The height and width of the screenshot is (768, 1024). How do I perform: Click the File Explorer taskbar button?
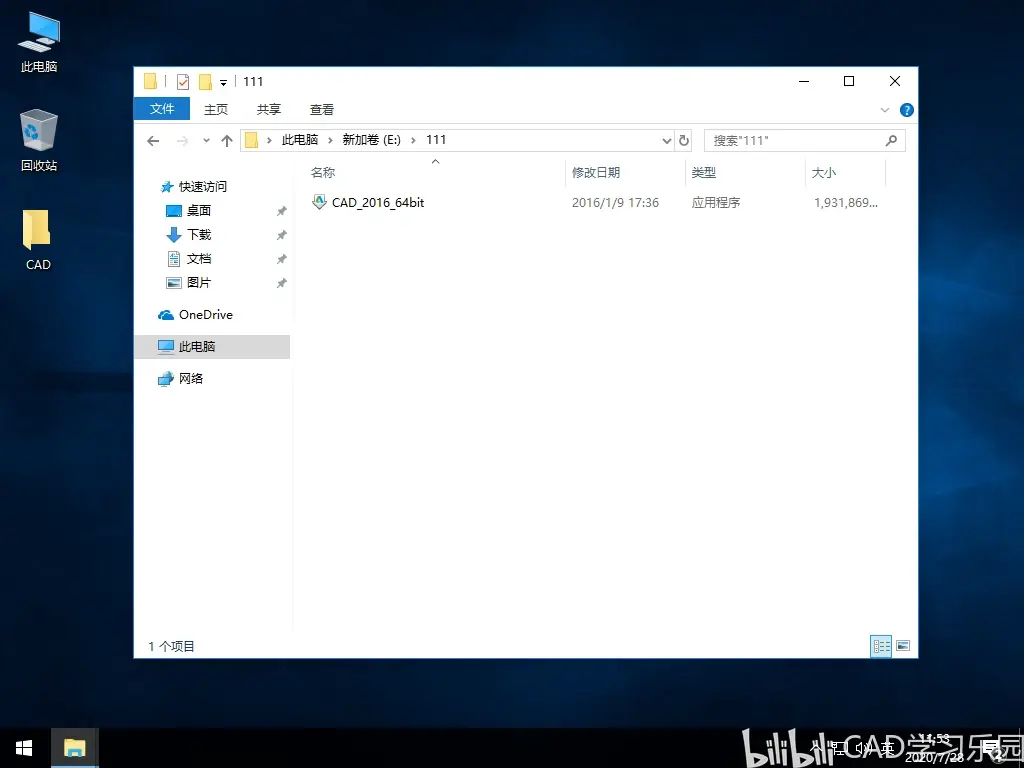[x=74, y=748]
